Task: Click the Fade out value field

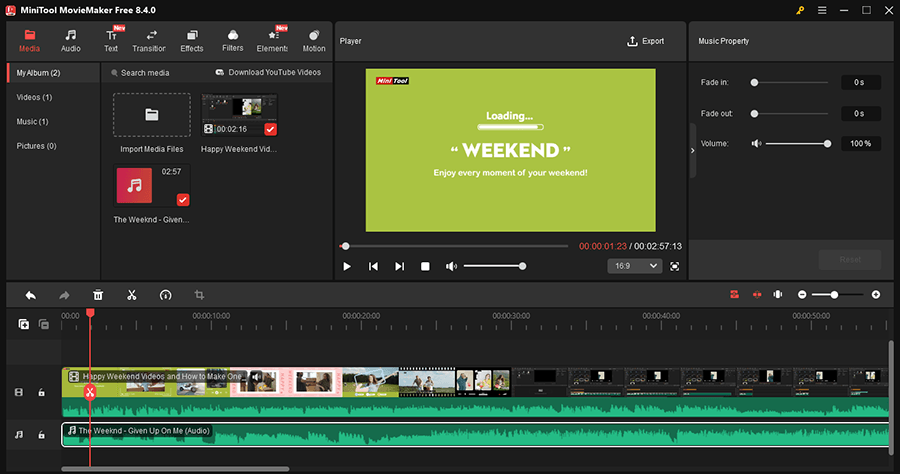Action: pos(861,114)
